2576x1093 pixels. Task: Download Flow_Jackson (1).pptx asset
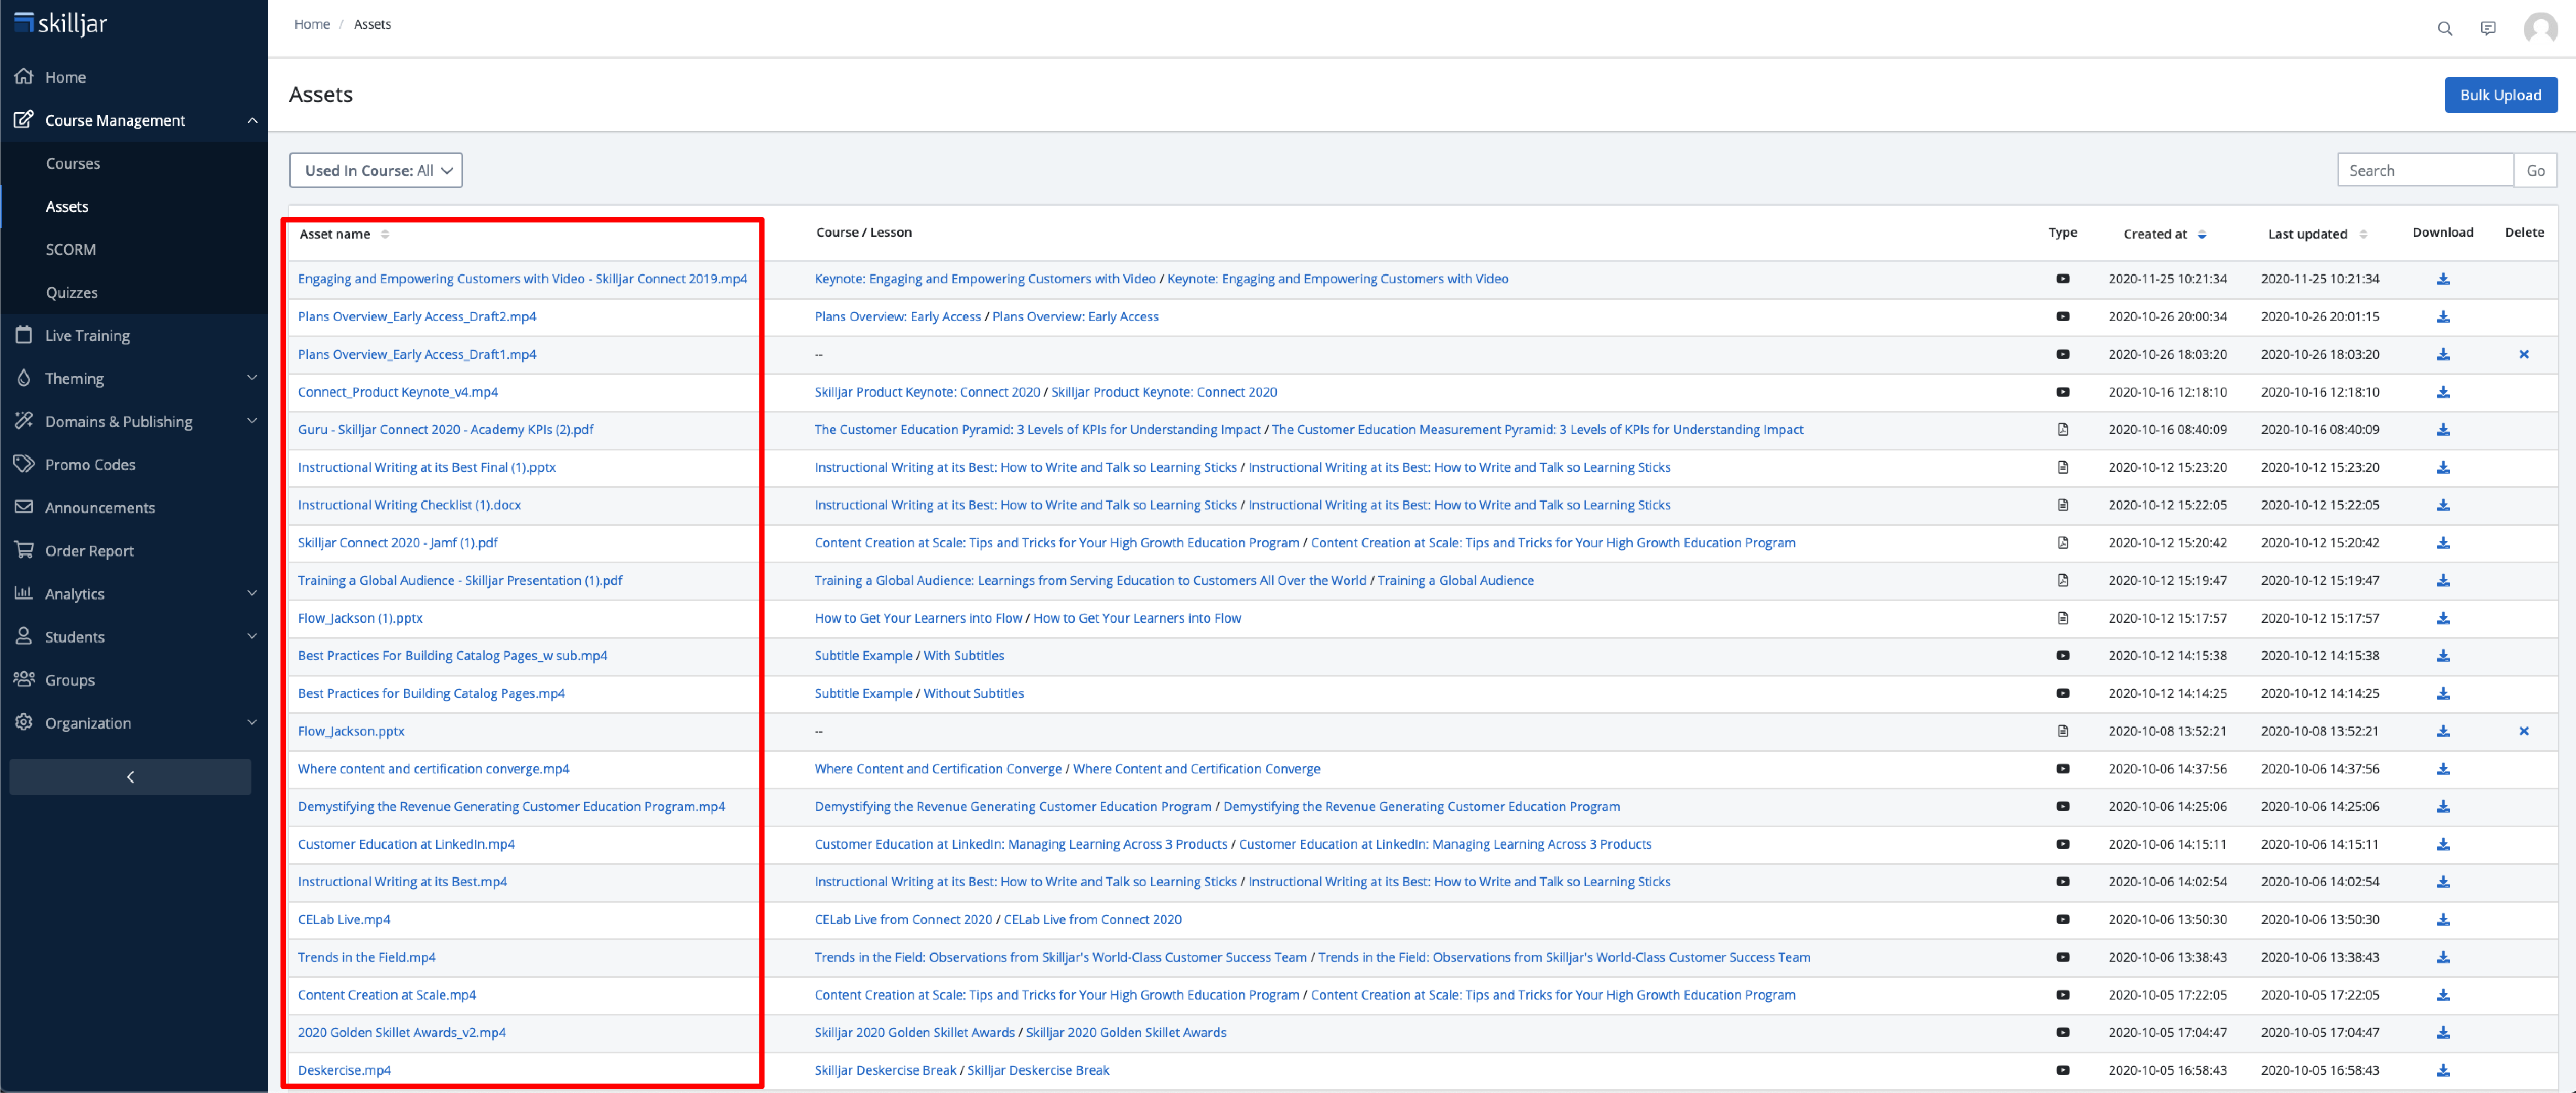point(2442,618)
